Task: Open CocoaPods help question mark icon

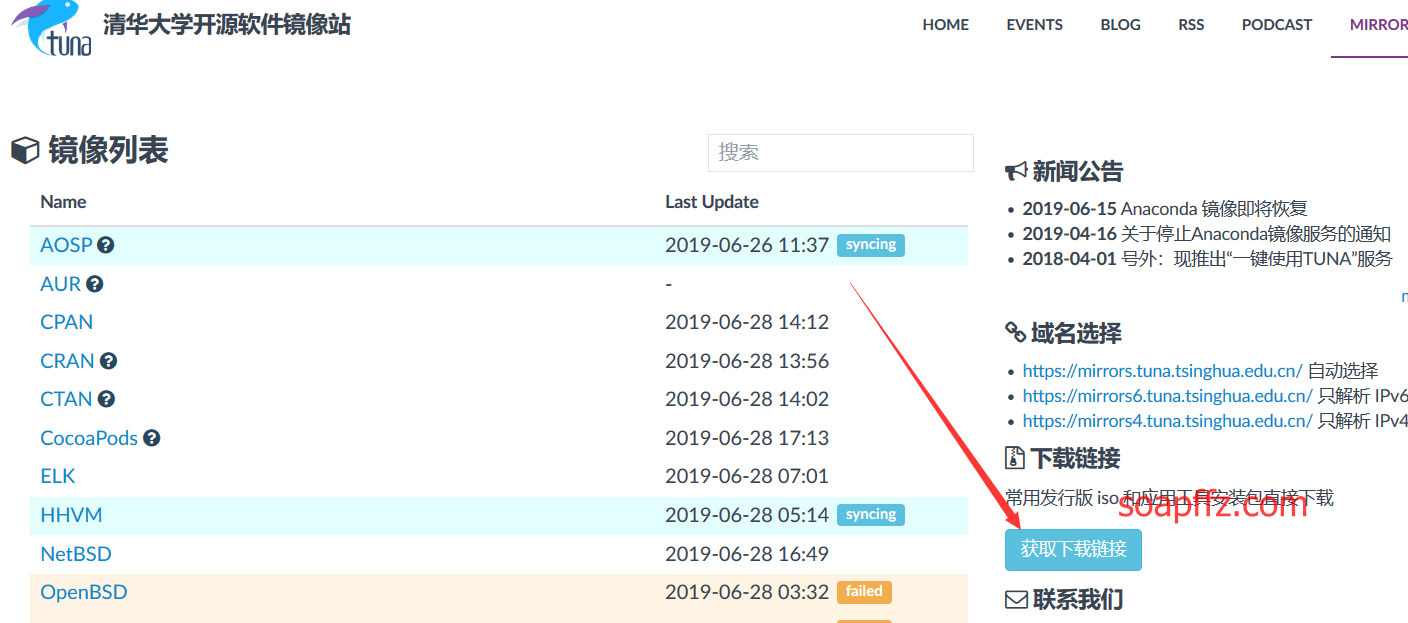Action: pos(152,438)
